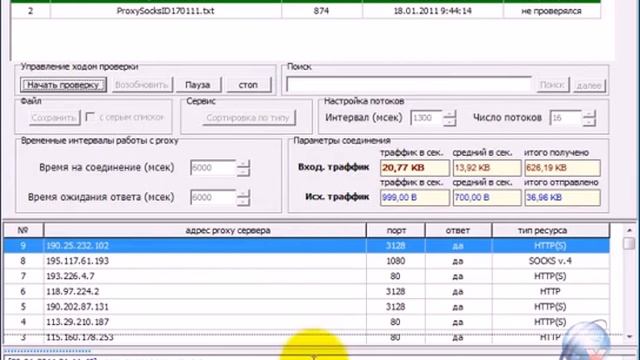Click the итого получено 626,19 KB field
The height and width of the screenshot is (360, 640).
pyautogui.click(x=562, y=168)
